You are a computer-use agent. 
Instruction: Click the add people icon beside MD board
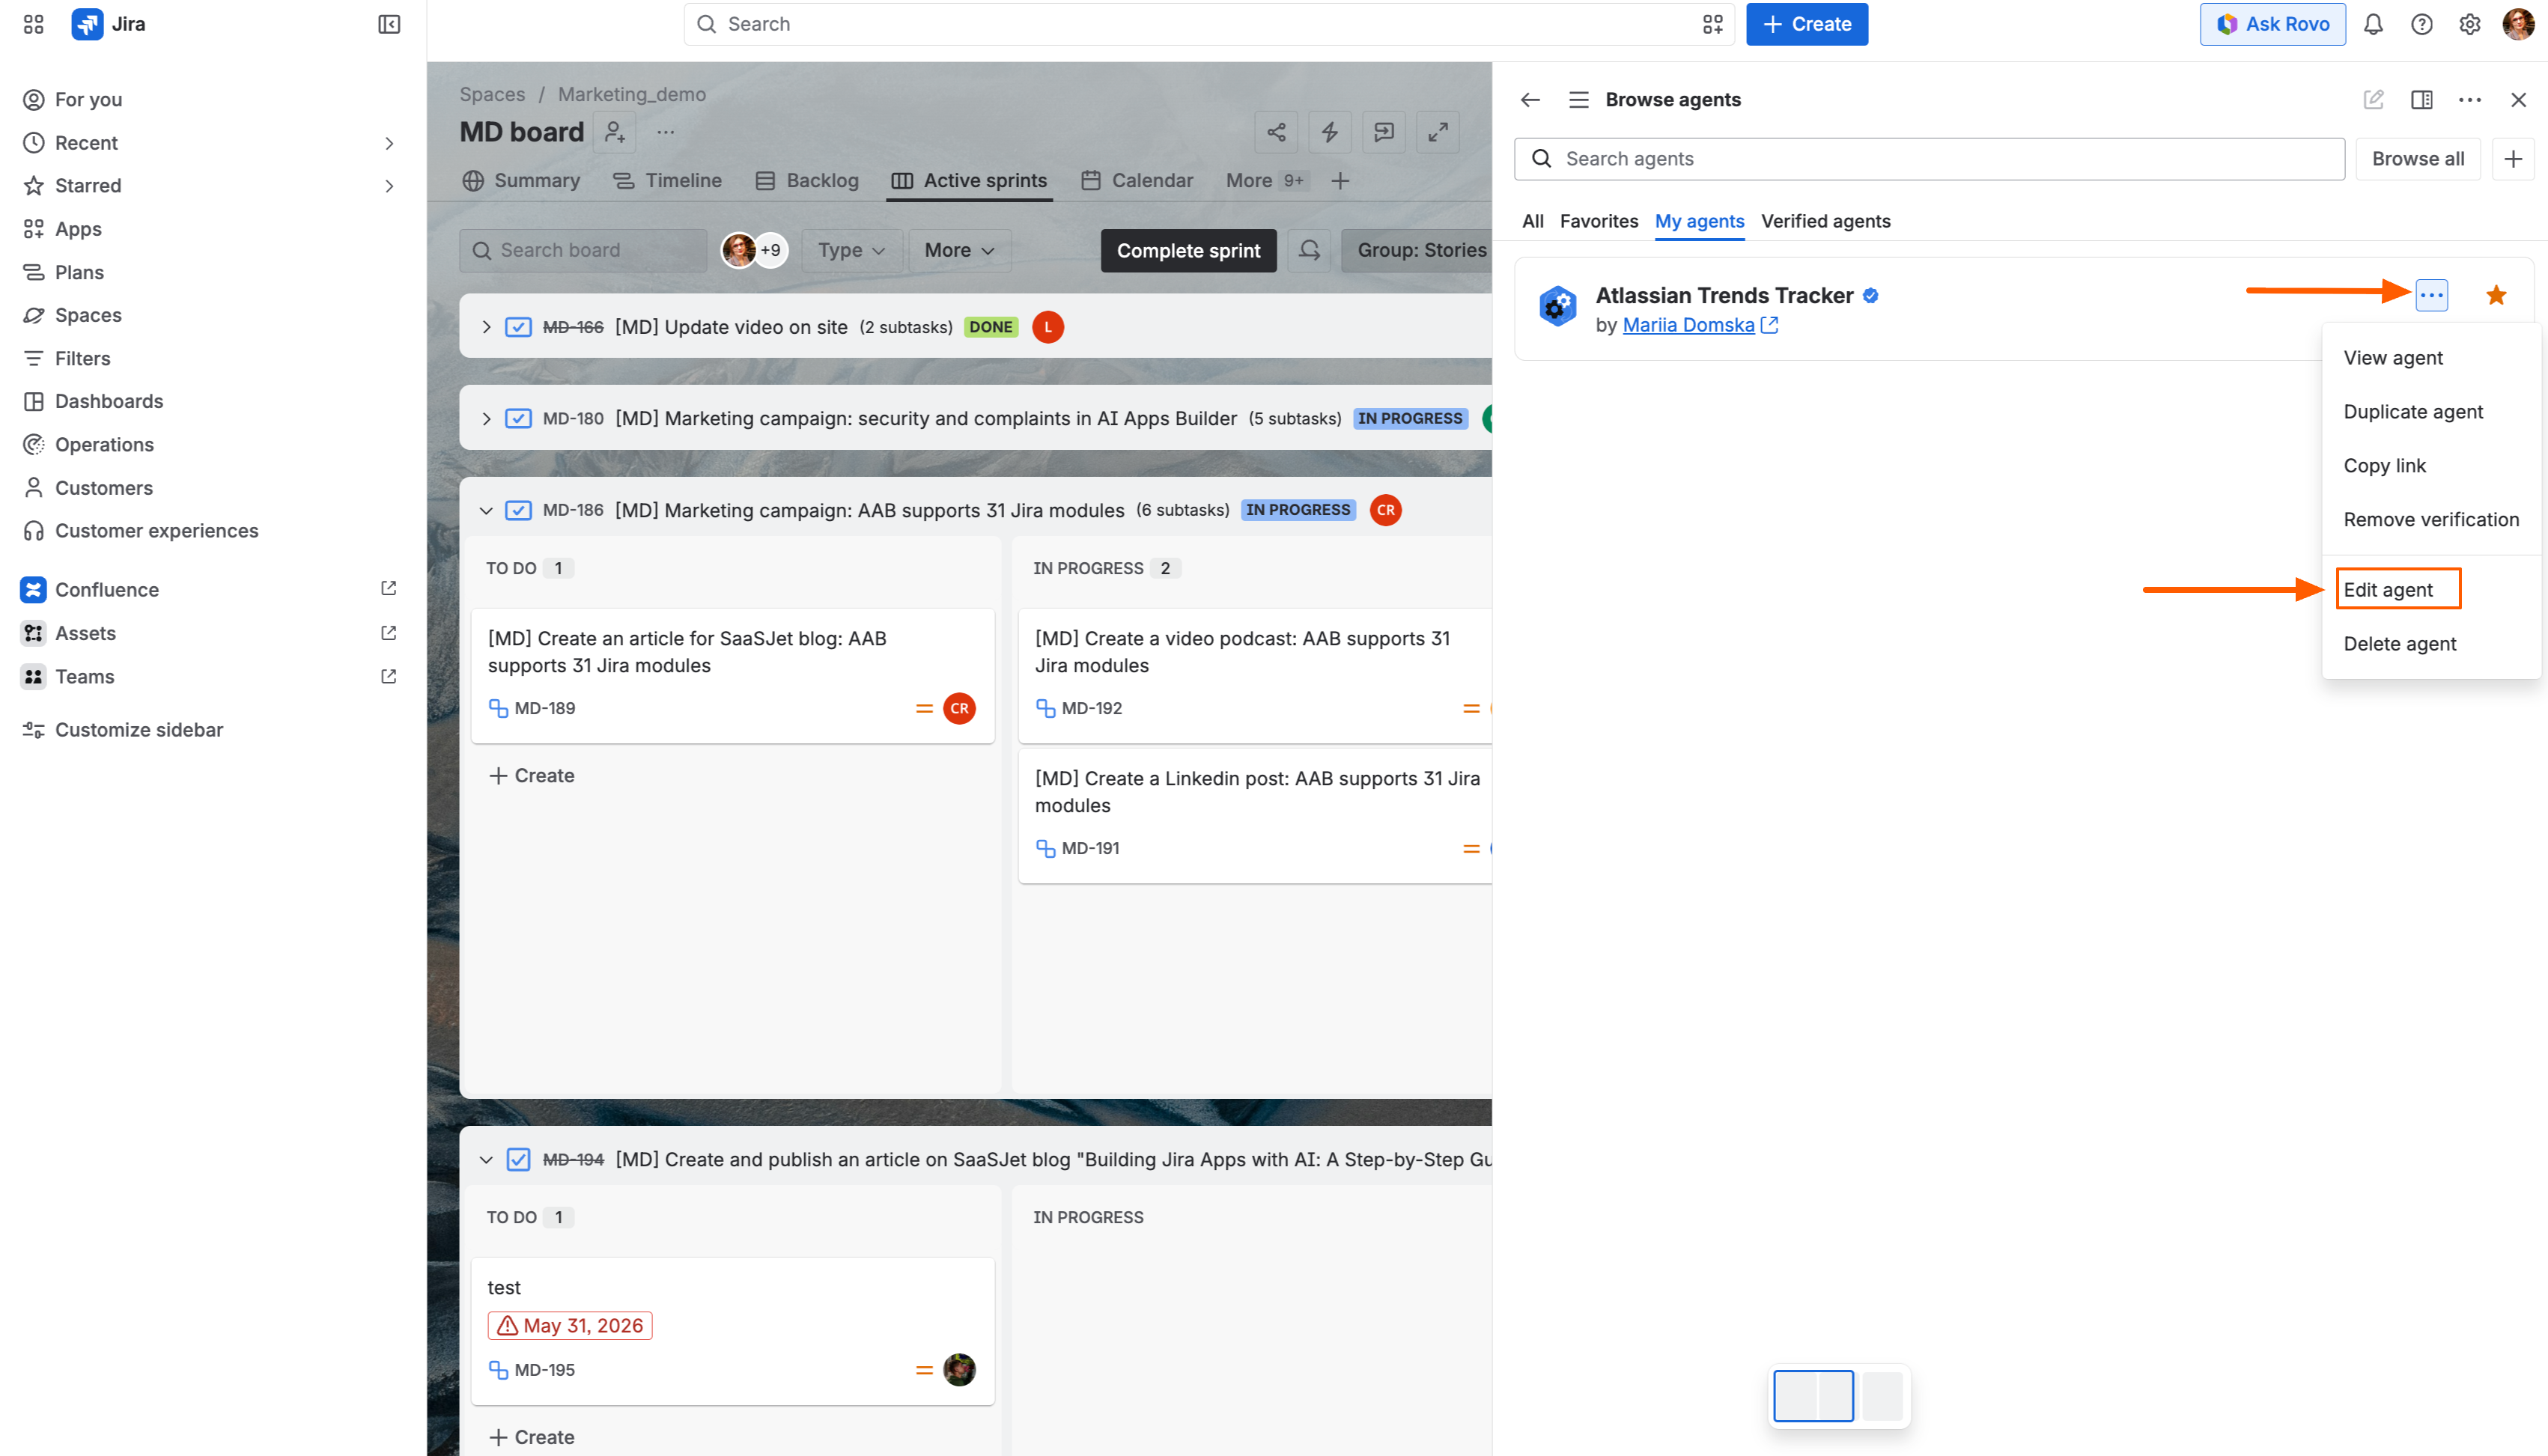[615, 132]
